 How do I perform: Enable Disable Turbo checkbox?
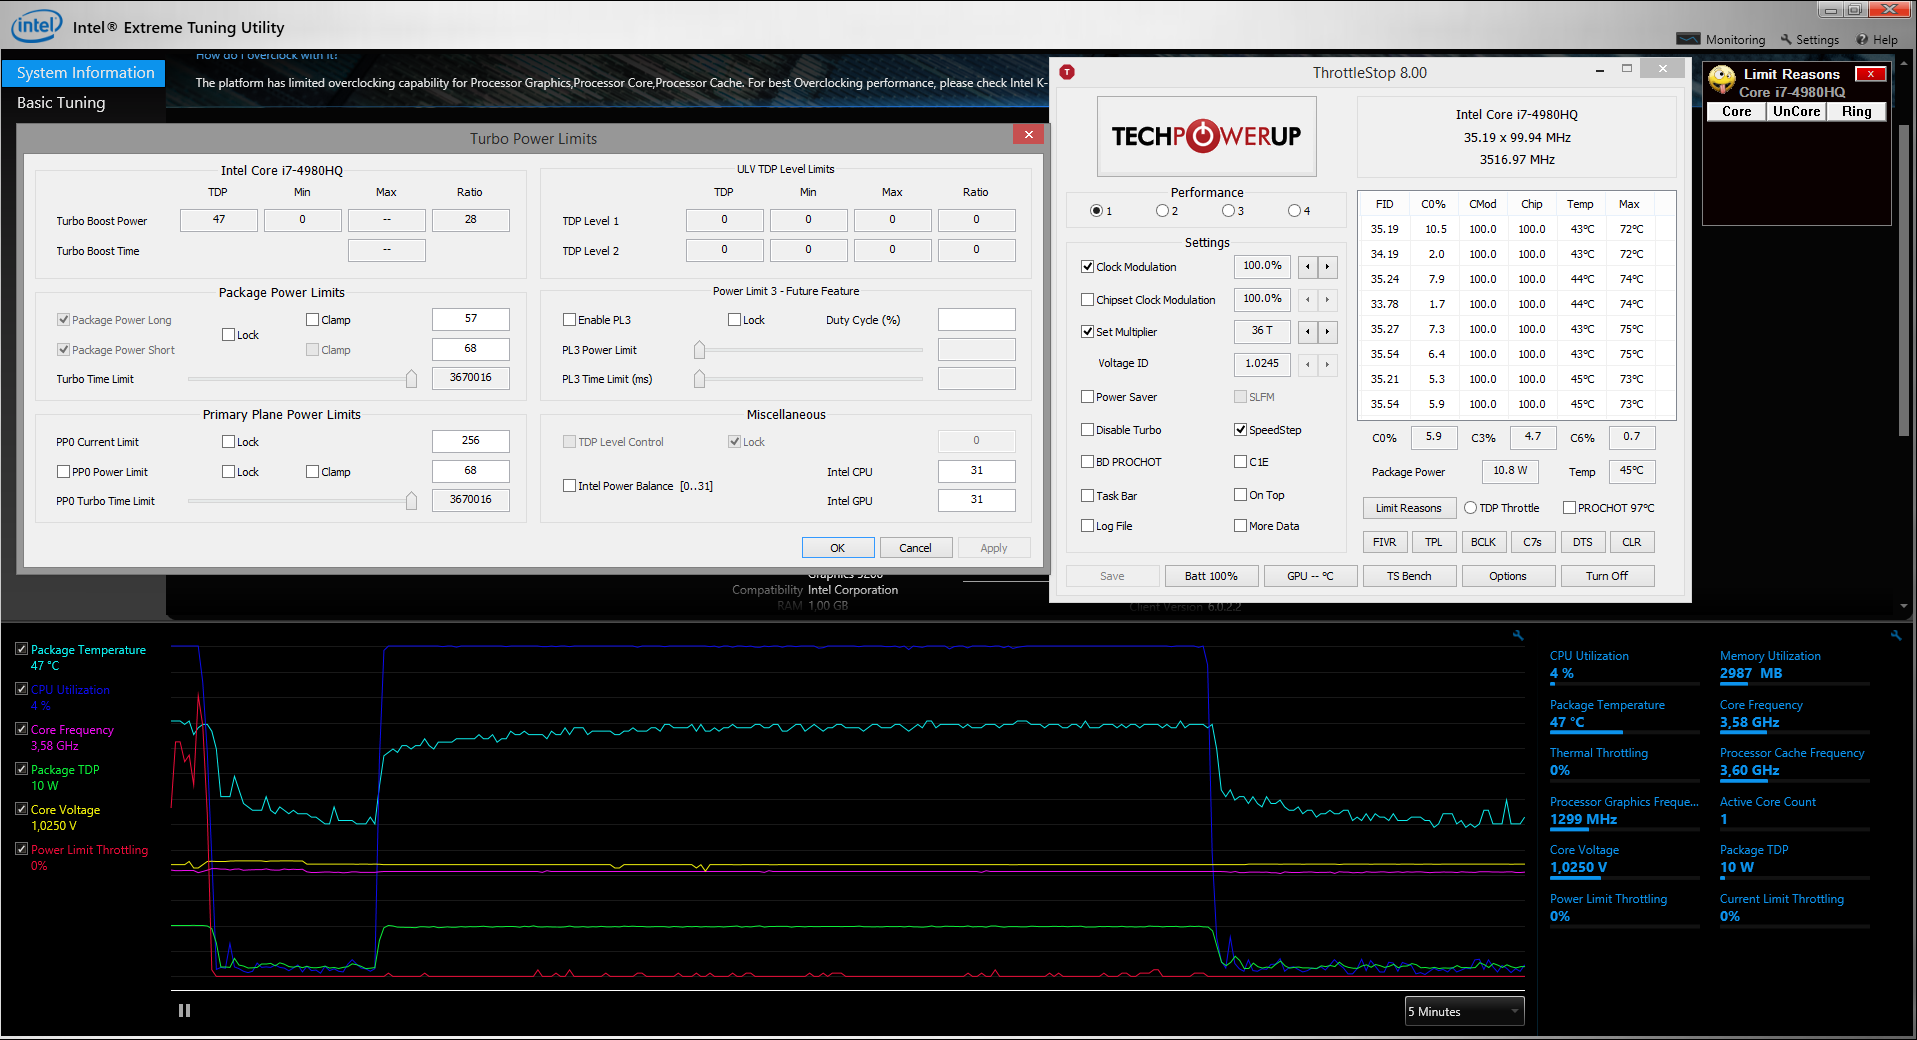click(x=1087, y=430)
